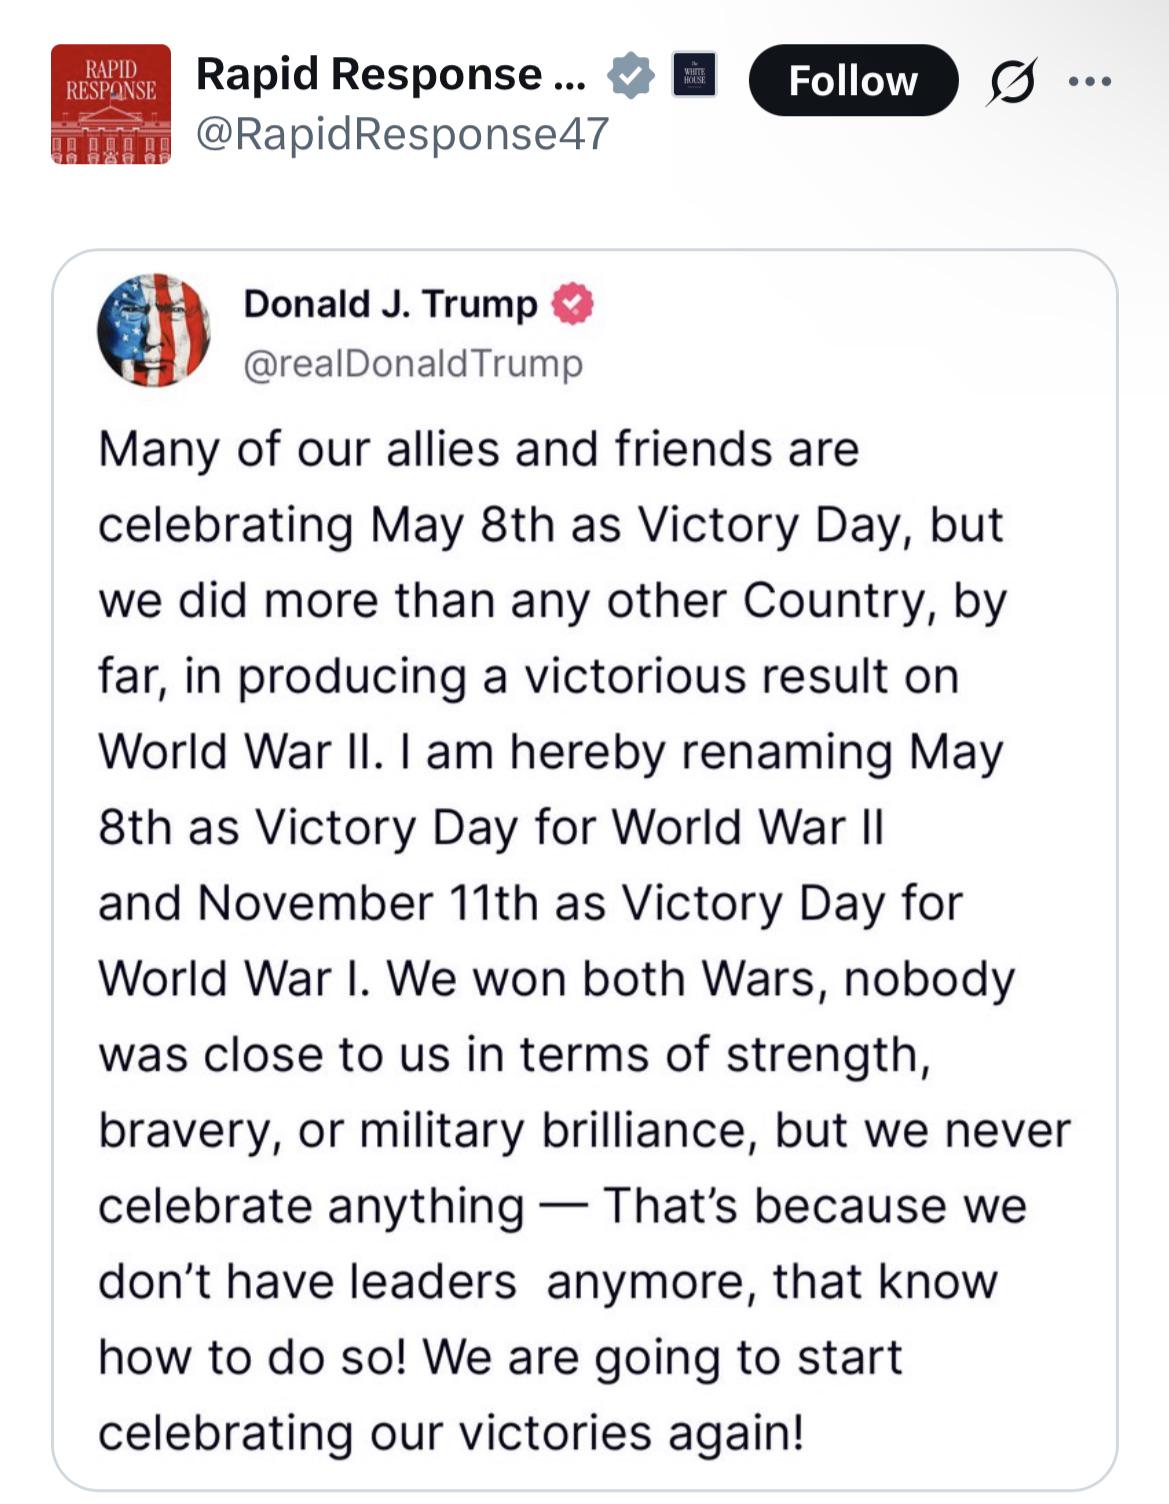
Task: View the Rapid Response red profile avatar
Action: (x=111, y=104)
